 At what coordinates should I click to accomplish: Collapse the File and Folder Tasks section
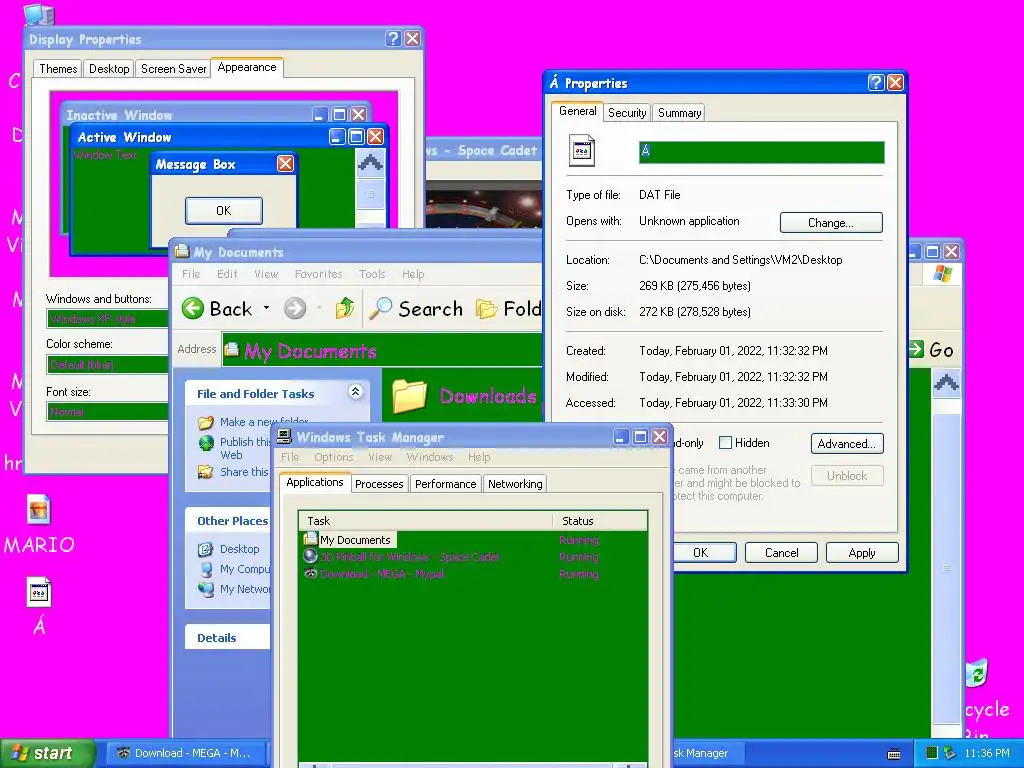(355, 392)
